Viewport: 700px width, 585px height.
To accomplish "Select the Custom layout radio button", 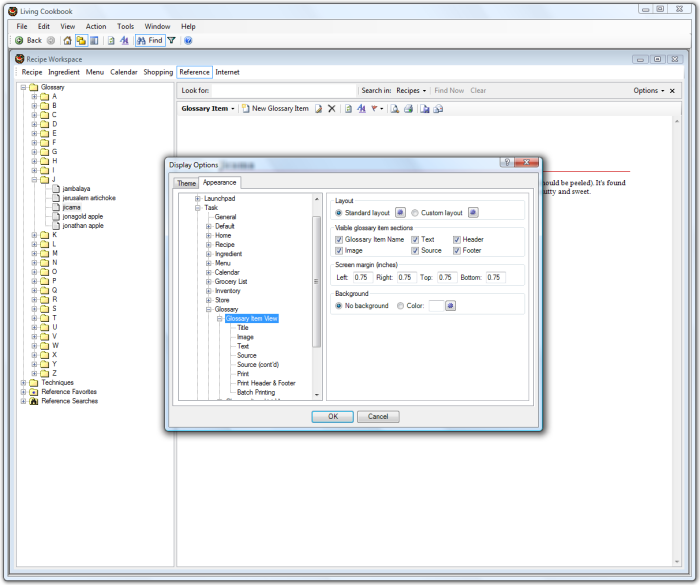I will click(x=415, y=213).
